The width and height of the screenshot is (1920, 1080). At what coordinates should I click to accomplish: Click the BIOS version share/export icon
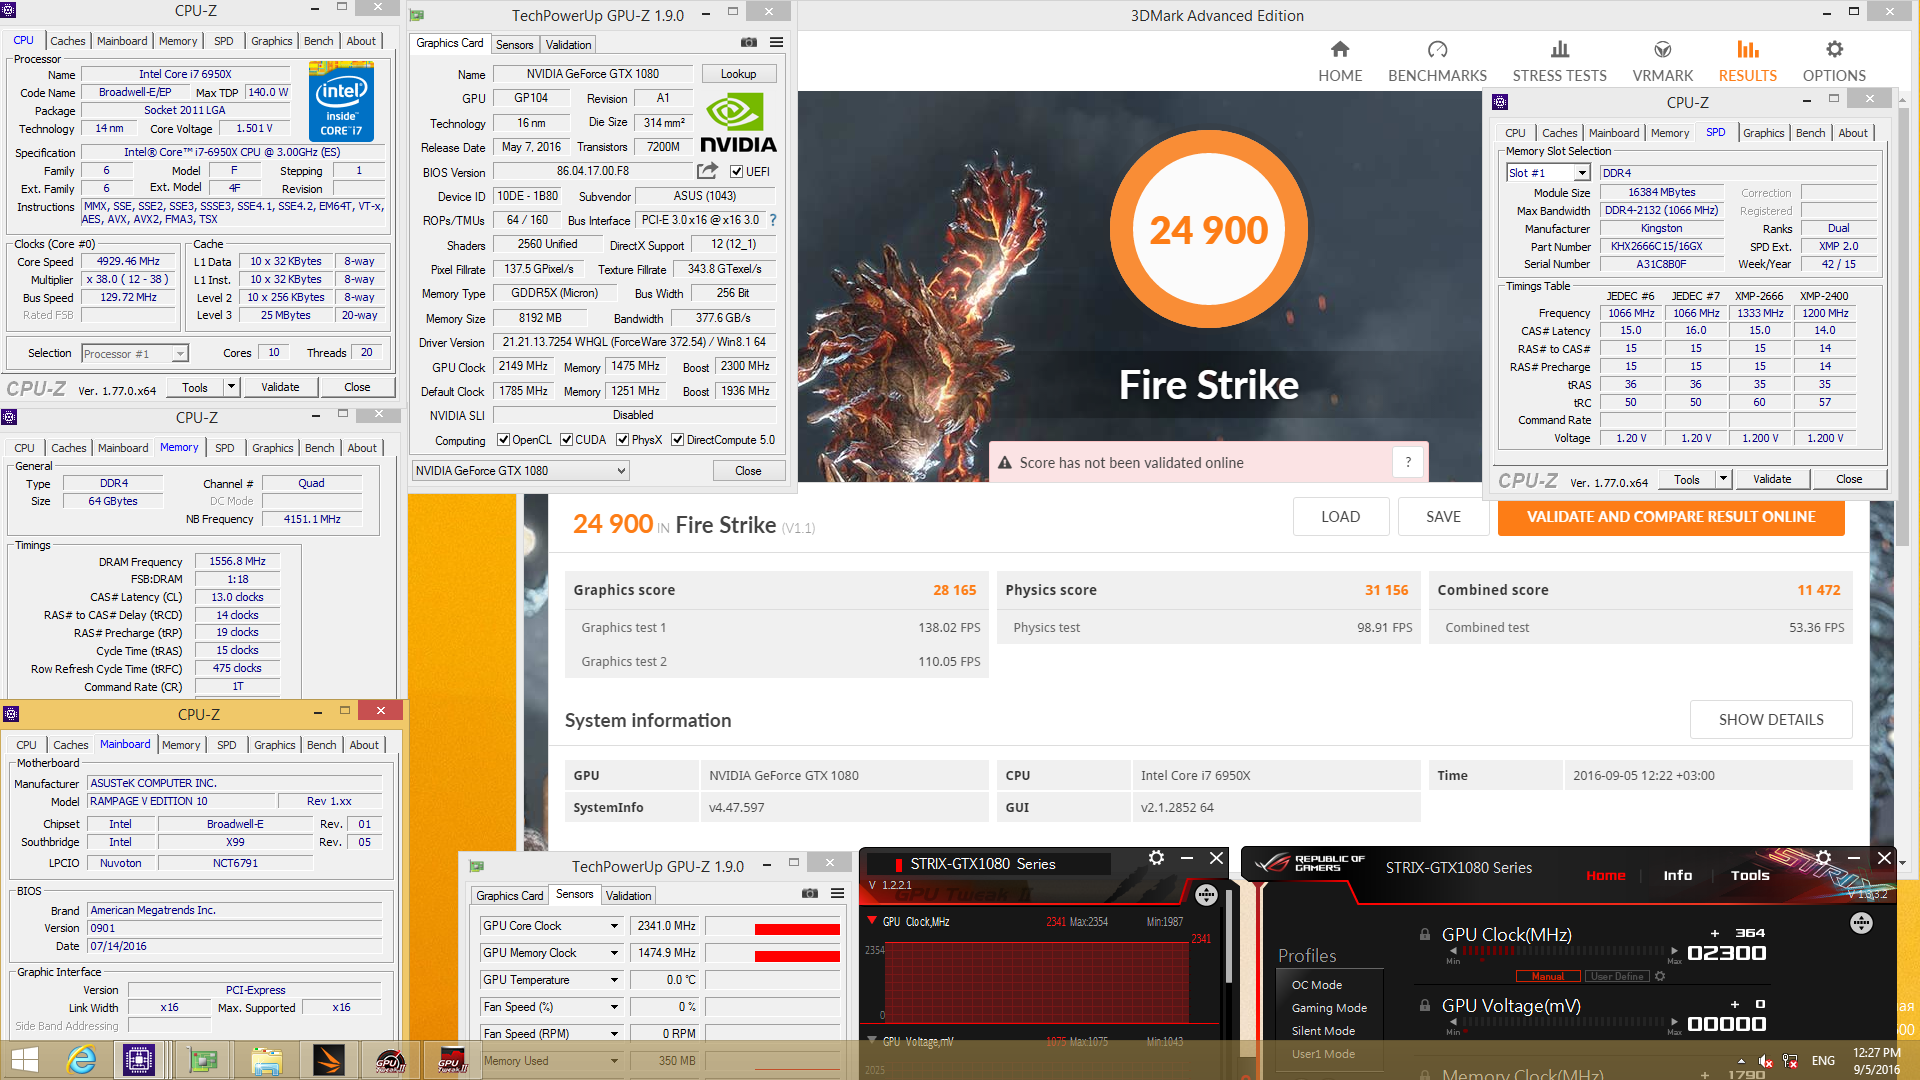pyautogui.click(x=707, y=171)
